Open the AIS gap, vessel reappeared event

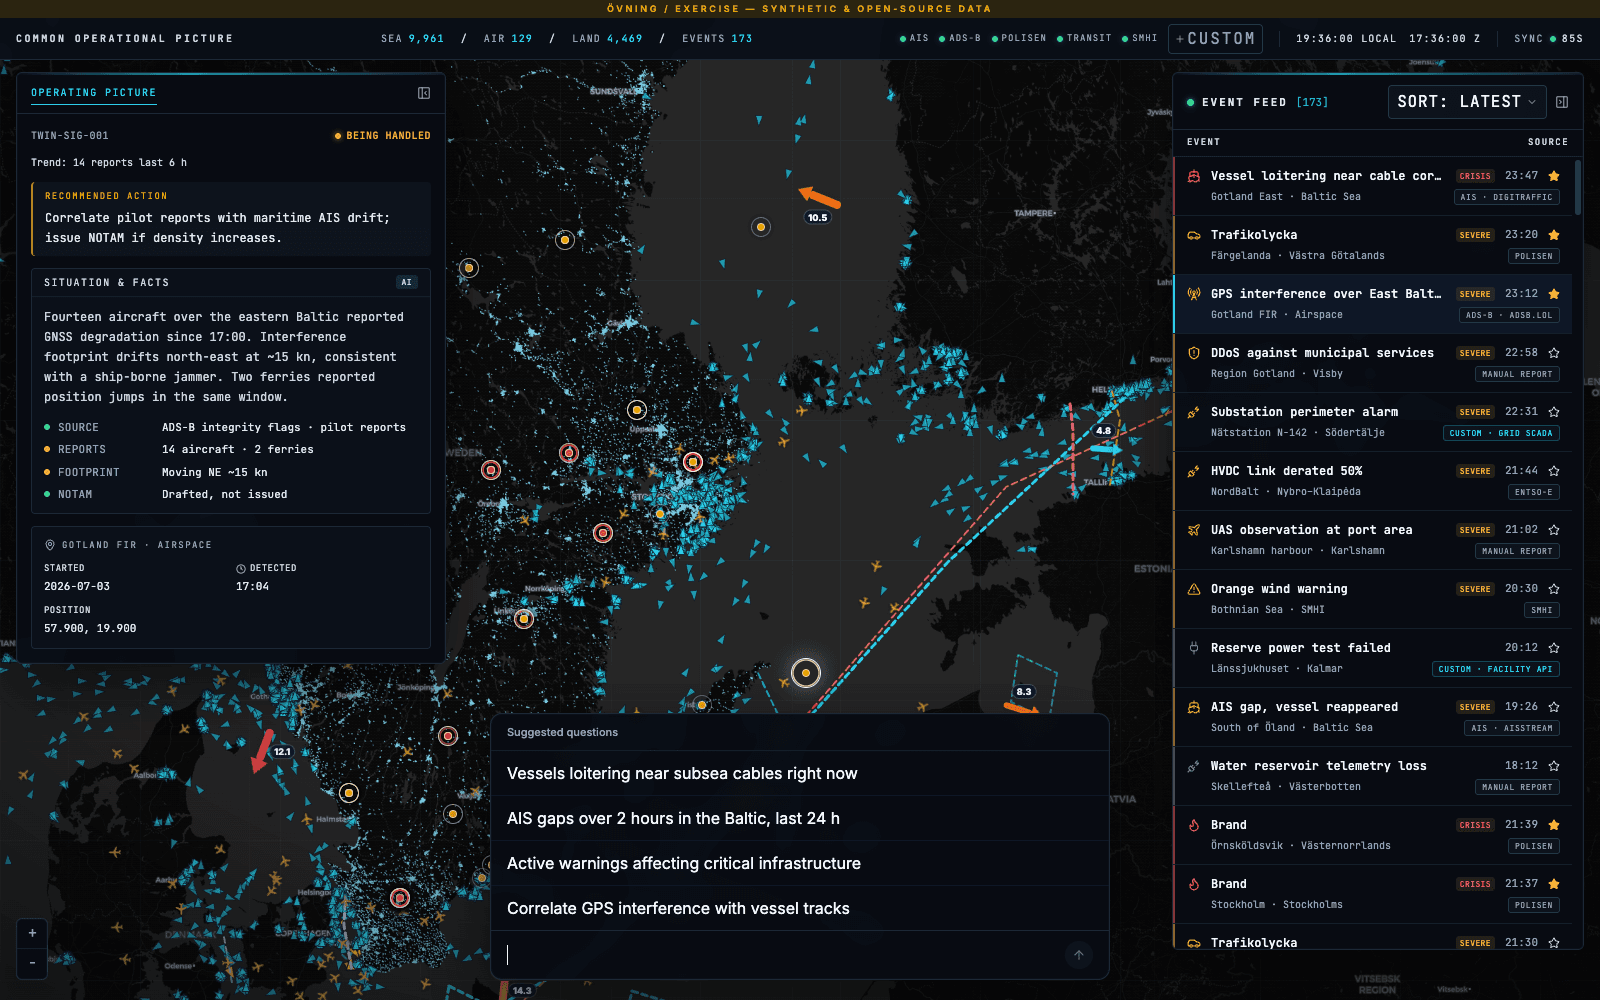pyautogui.click(x=1372, y=717)
